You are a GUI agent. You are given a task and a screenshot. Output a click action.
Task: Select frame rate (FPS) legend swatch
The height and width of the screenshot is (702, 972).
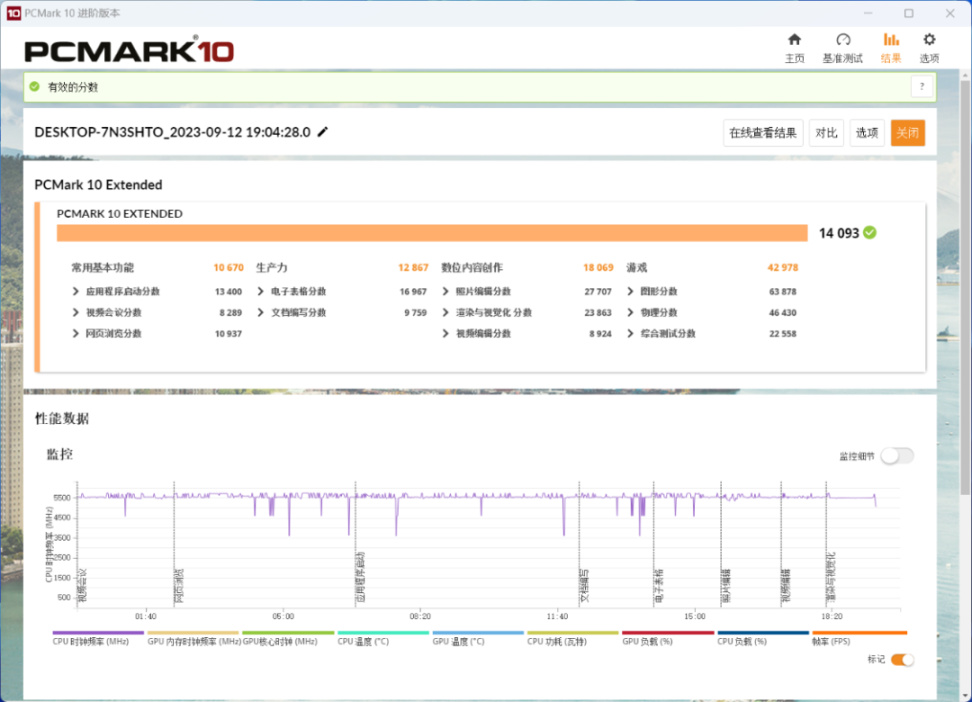coord(860,633)
